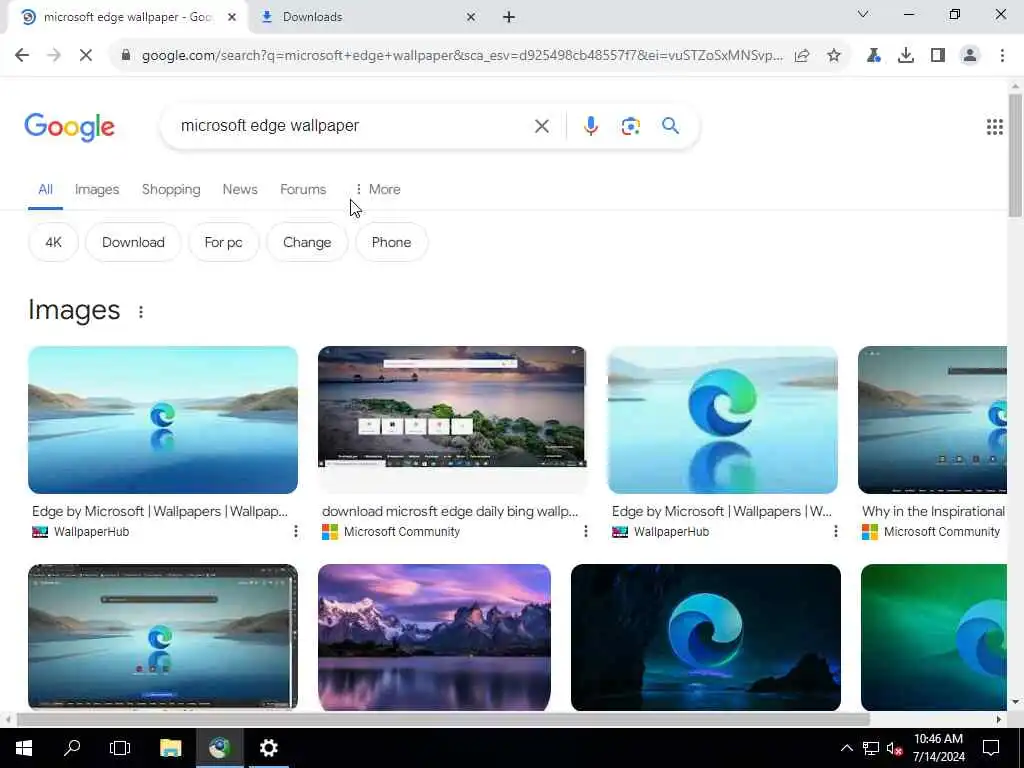Bookmark this page with the star icon
1024x768 pixels.
point(834,56)
